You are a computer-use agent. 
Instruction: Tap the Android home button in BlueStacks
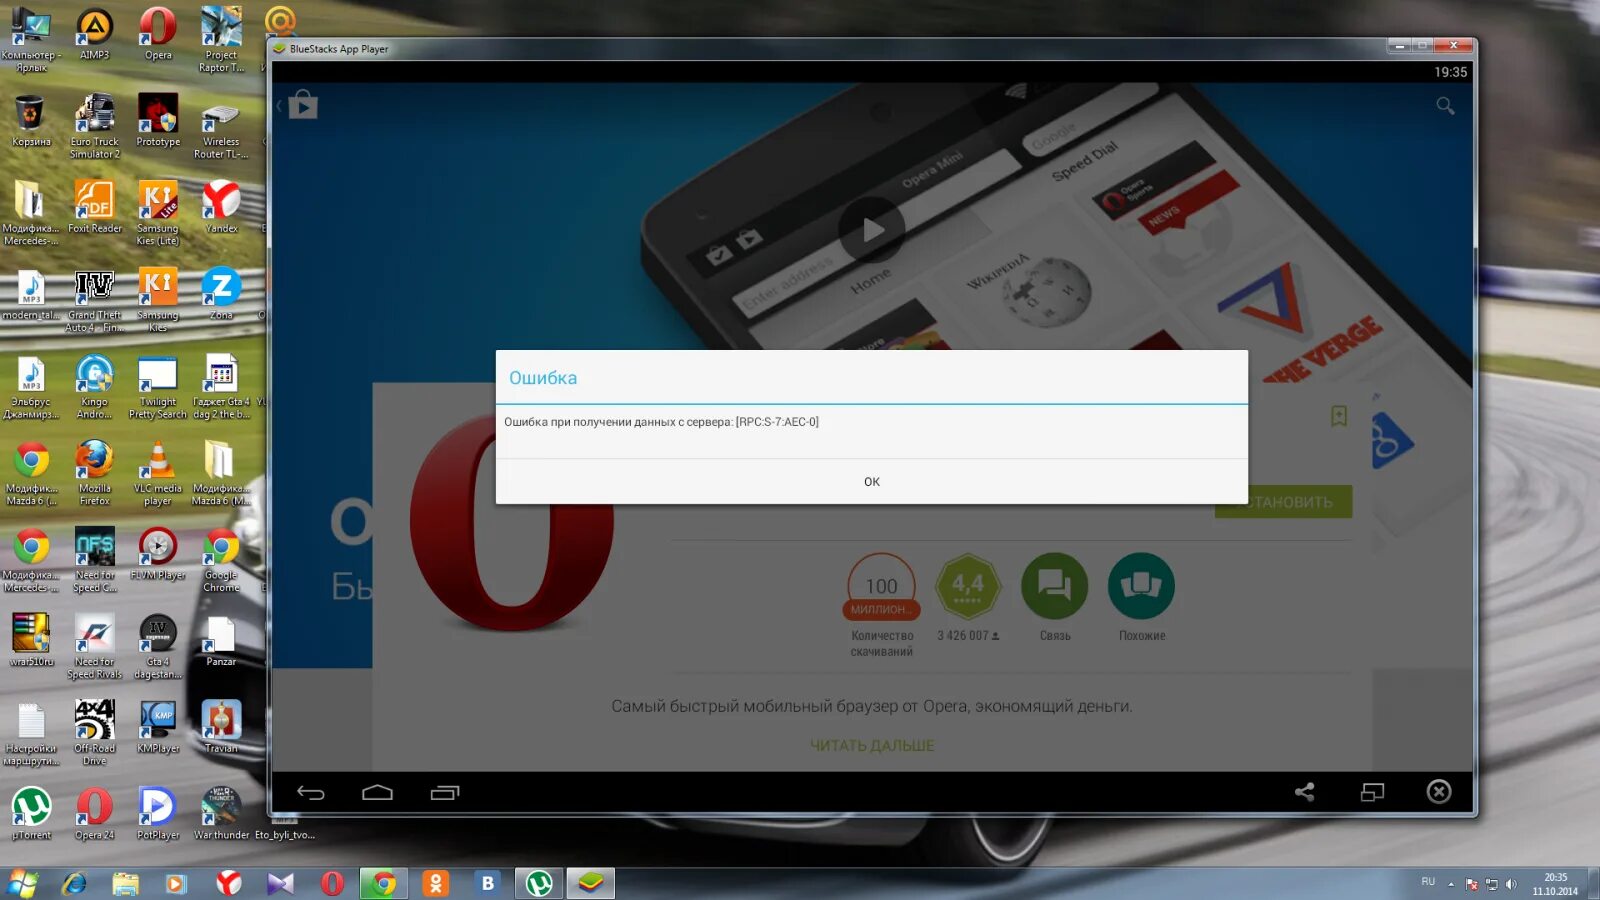coord(377,793)
